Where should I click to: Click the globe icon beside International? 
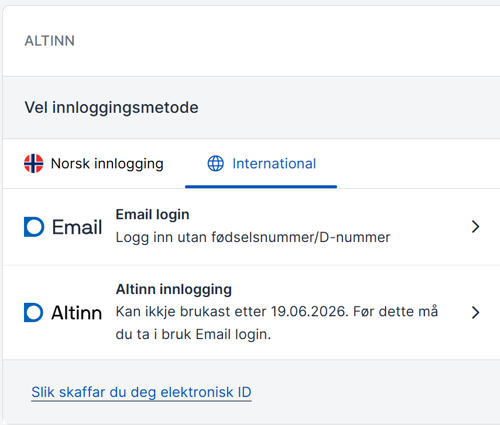coord(216,164)
